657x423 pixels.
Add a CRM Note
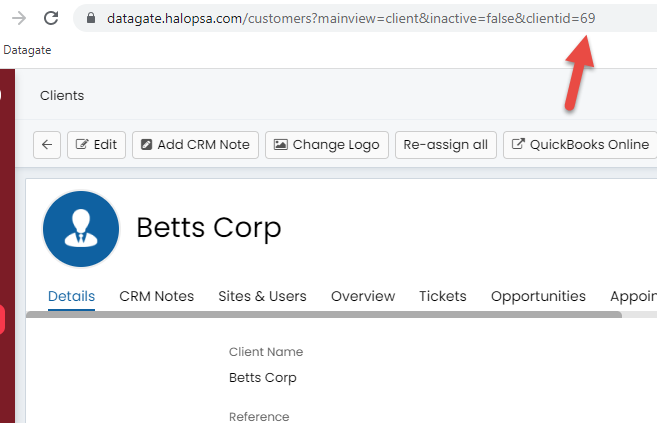195,144
